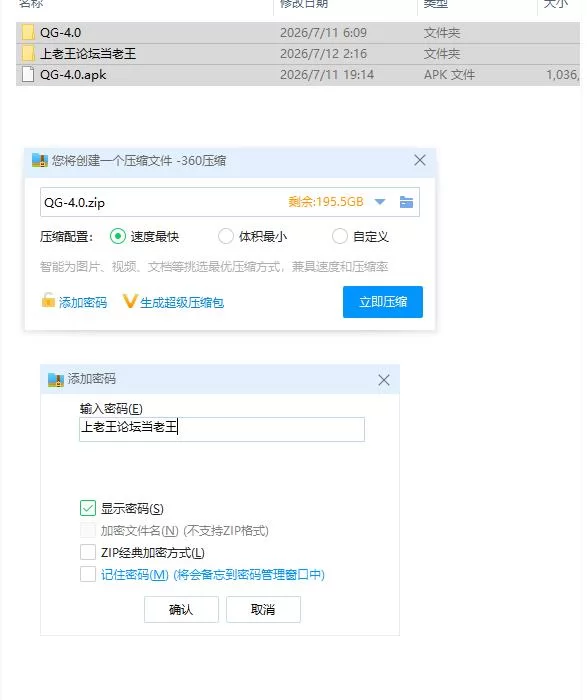Viewport: 587px width, 700px height.
Task: Select the 速度最快 radio option
Action: 118,236
